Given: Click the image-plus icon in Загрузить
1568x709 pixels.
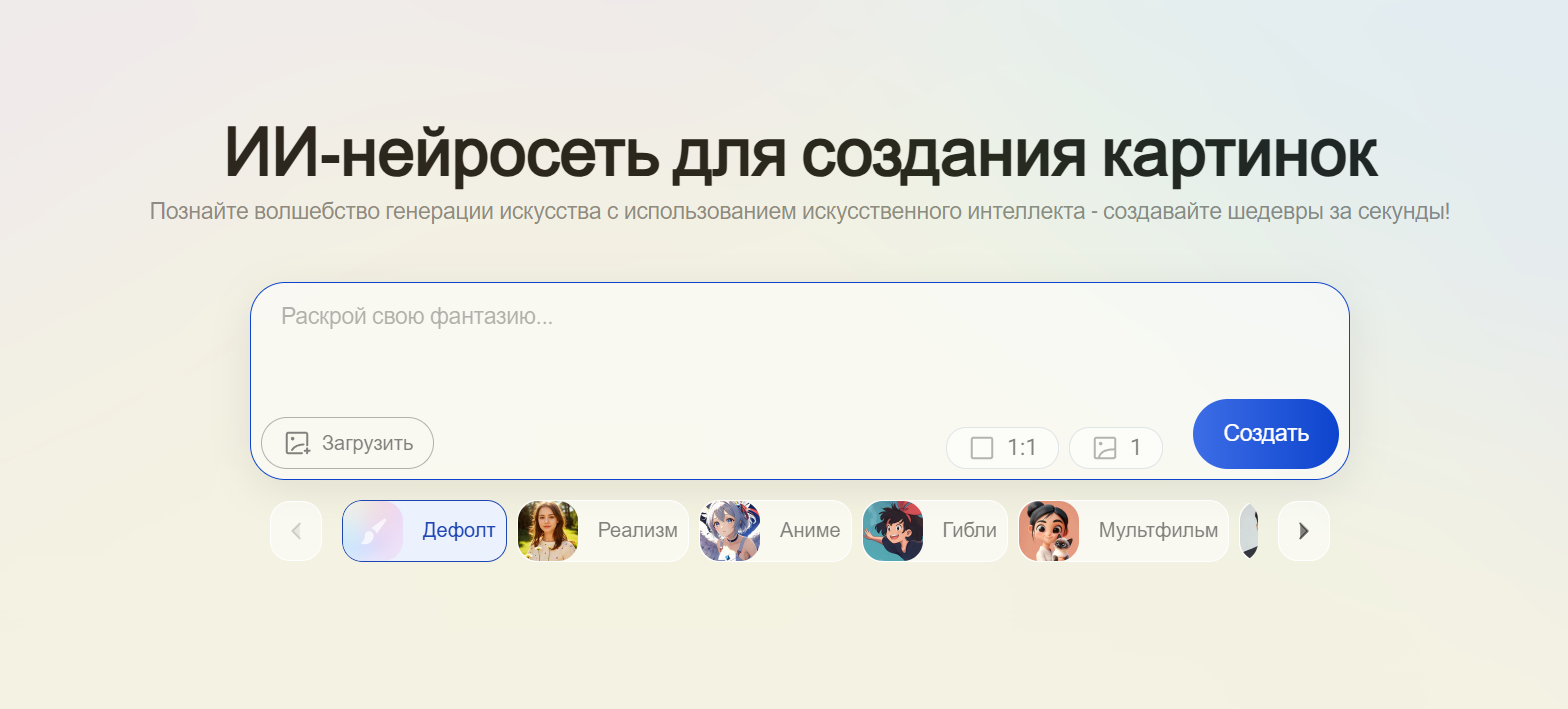Looking at the screenshot, I should (297, 443).
